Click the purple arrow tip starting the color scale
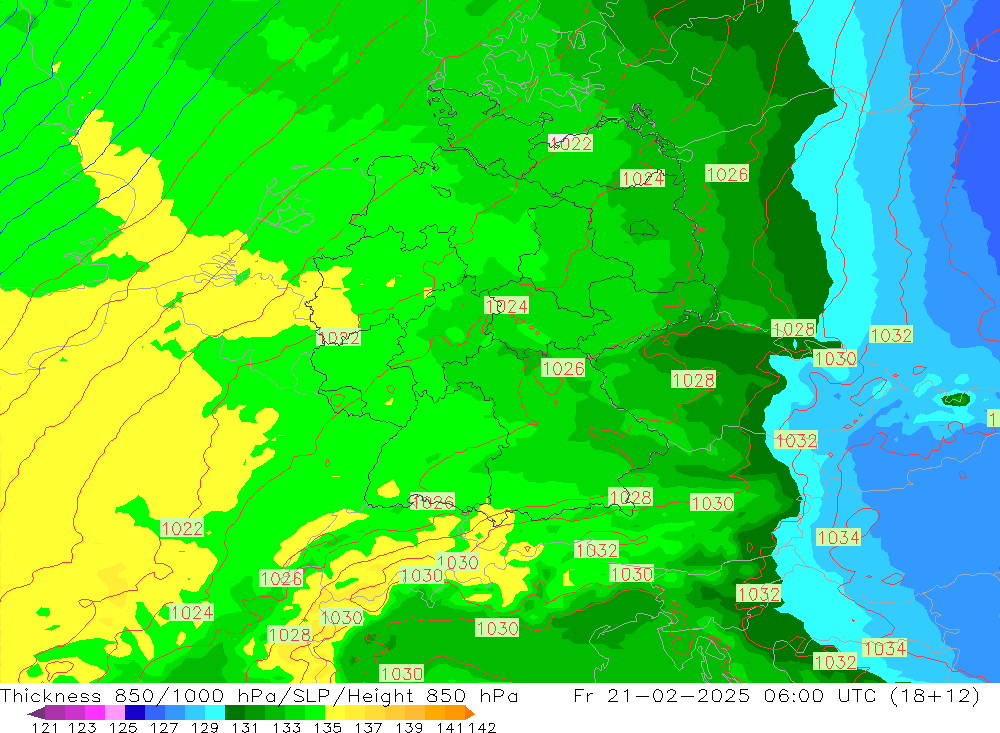The width and height of the screenshot is (1000, 733). click(x=36, y=713)
